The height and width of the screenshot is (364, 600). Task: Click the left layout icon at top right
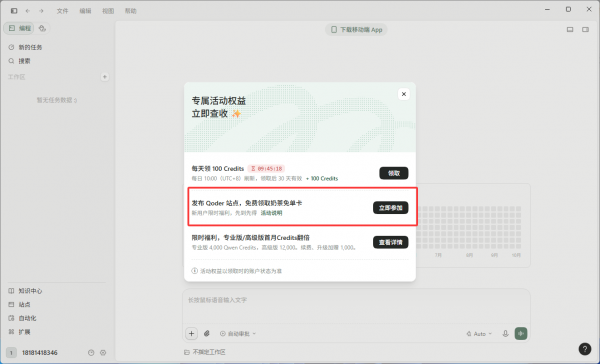click(x=570, y=29)
